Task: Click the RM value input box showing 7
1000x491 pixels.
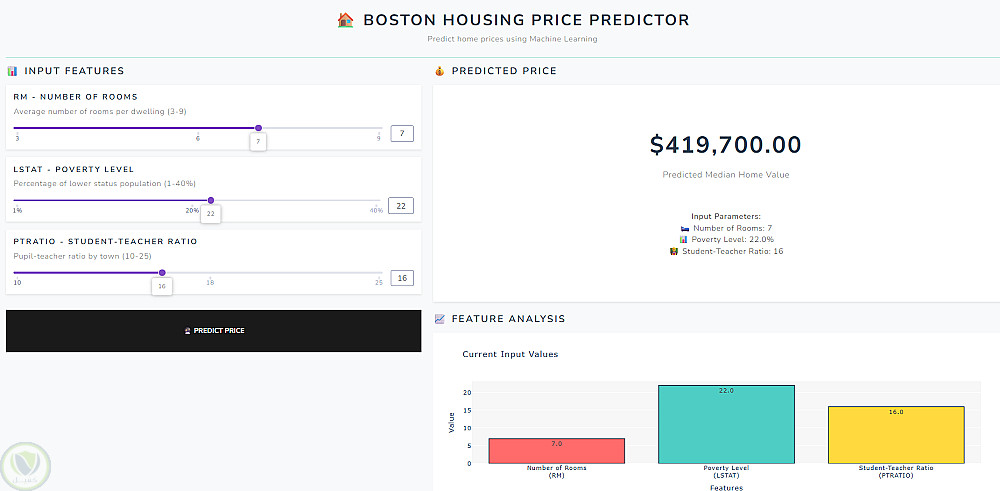Action: 402,133
